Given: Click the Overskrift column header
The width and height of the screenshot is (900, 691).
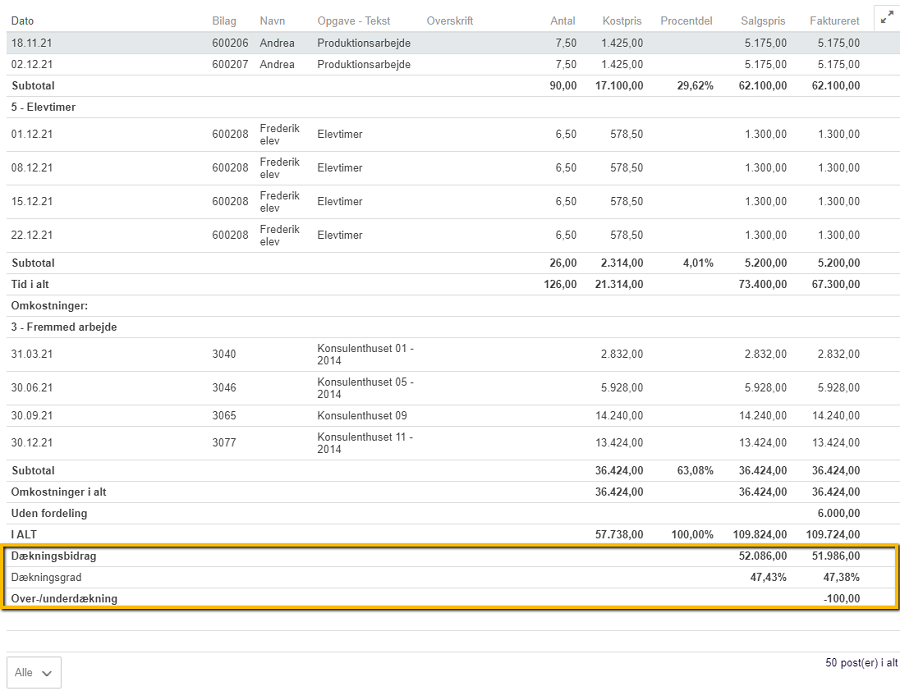Looking at the screenshot, I should coord(449,21).
